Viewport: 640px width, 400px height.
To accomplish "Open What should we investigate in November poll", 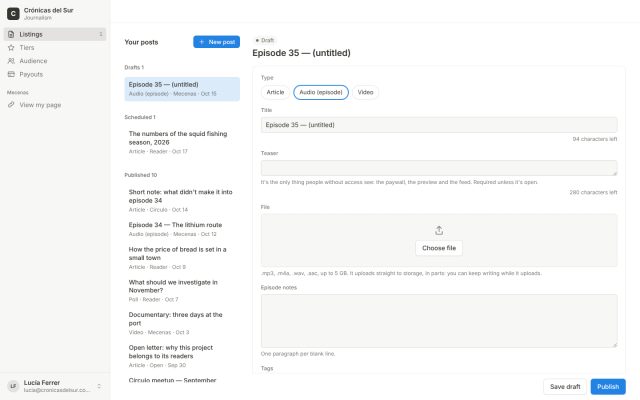I will click(182, 290).
